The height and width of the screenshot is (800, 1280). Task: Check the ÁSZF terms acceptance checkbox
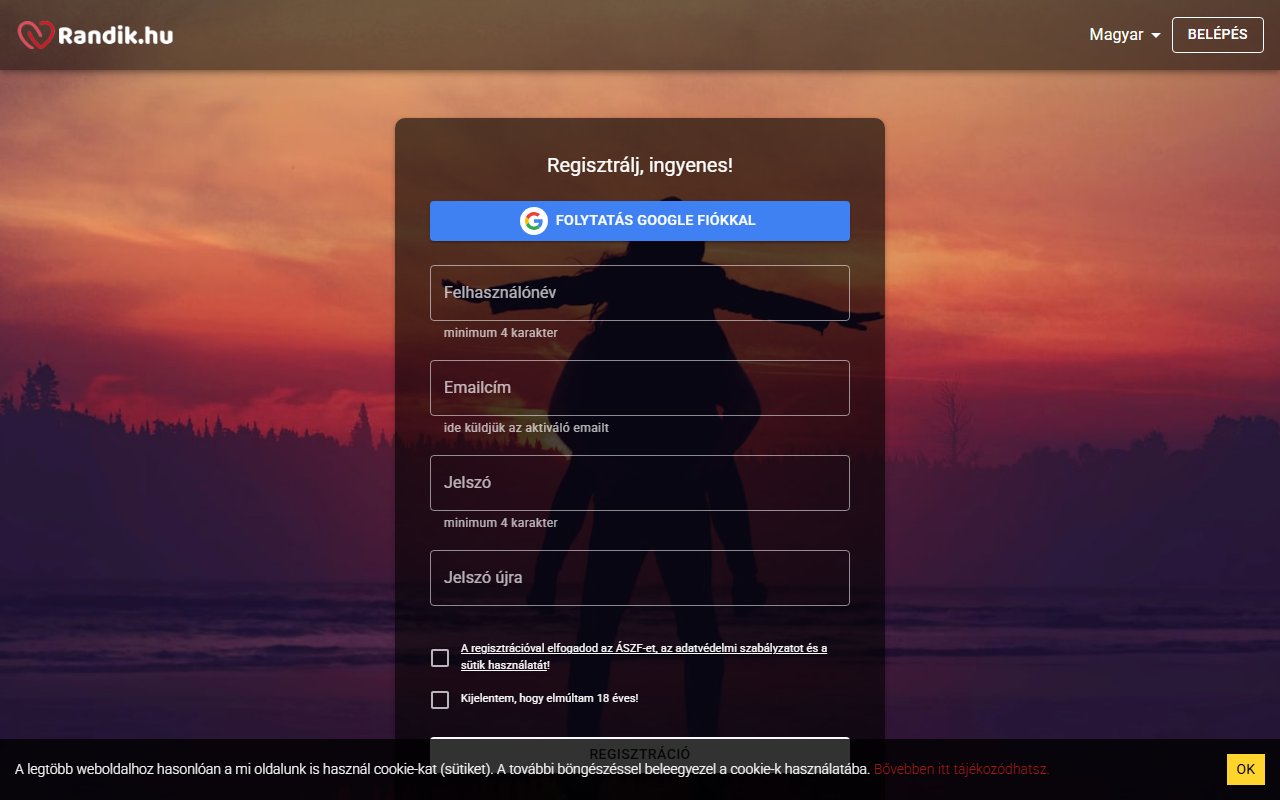[x=440, y=657]
